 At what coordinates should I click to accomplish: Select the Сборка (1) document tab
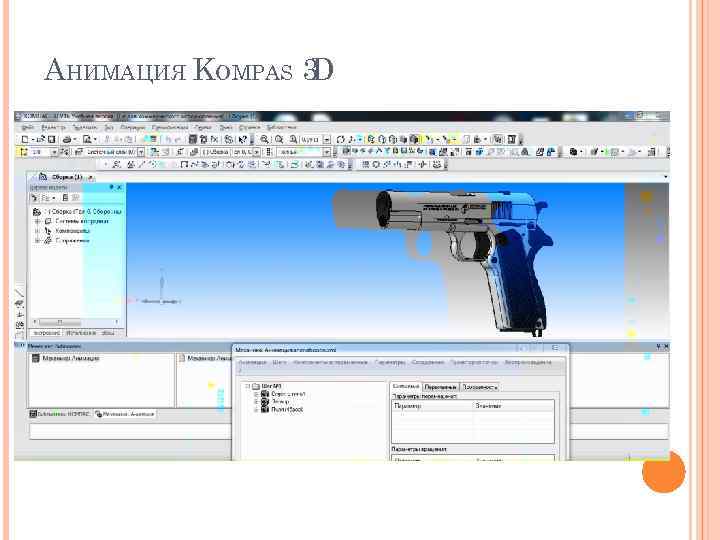pyautogui.click(x=62, y=177)
